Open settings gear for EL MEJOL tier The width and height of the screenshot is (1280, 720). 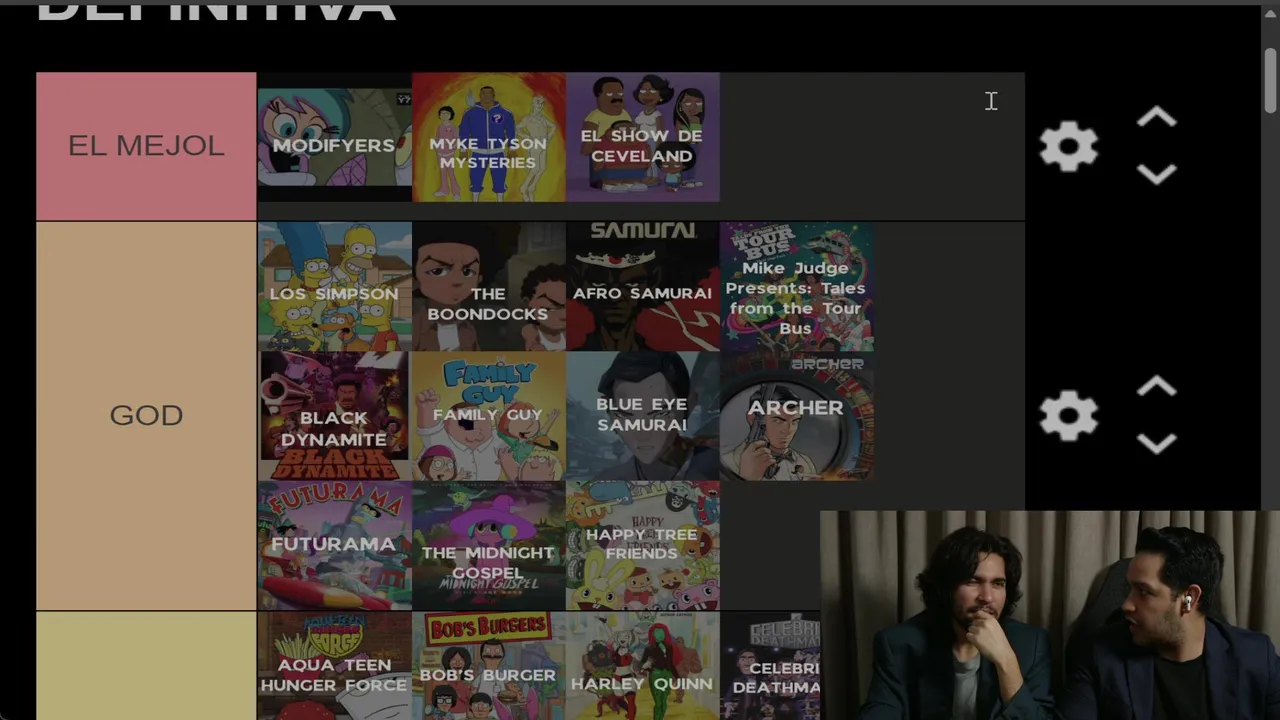[1068, 147]
